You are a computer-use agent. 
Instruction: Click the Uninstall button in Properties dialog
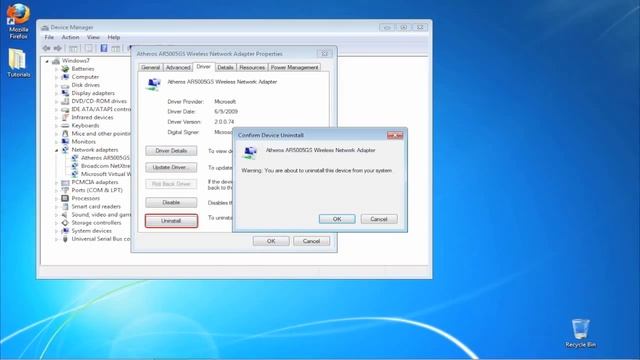(171, 221)
